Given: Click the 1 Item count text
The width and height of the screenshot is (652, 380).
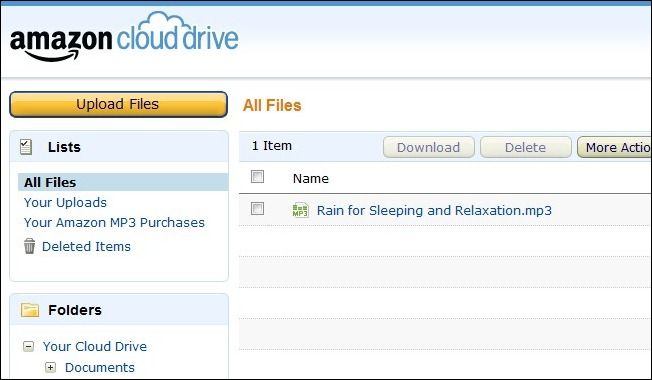Looking at the screenshot, I should click(272, 146).
